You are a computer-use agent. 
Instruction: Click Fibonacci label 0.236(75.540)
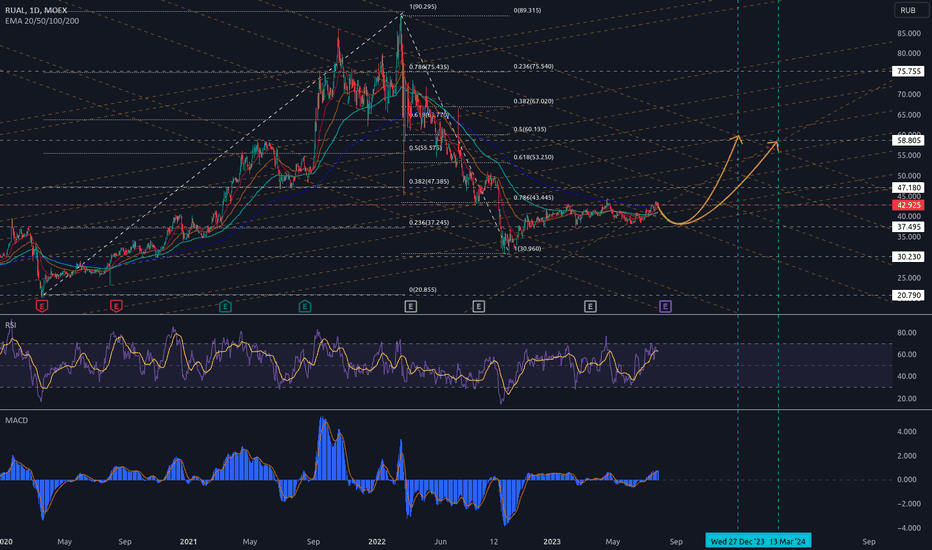click(x=533, y=66)
